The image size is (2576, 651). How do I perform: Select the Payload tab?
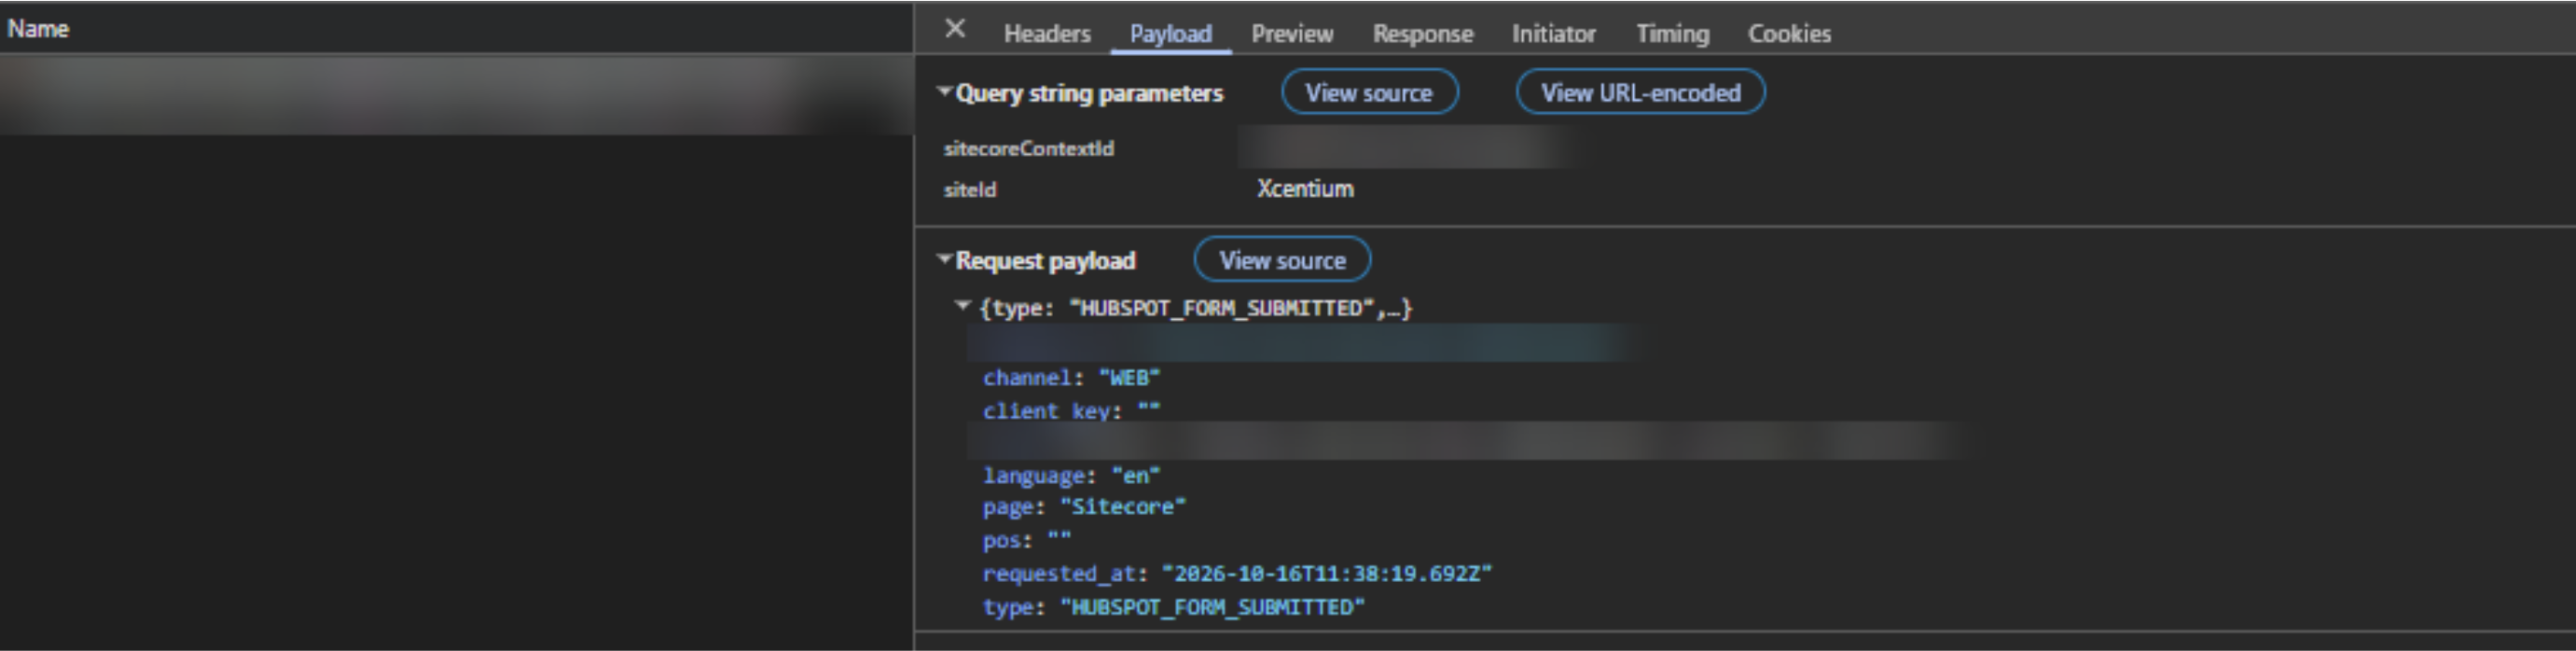[x=1171, y=34]
